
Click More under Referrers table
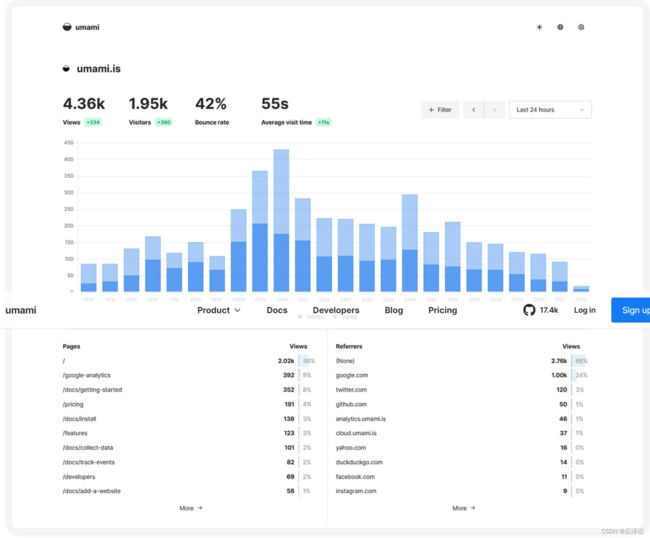464,508
